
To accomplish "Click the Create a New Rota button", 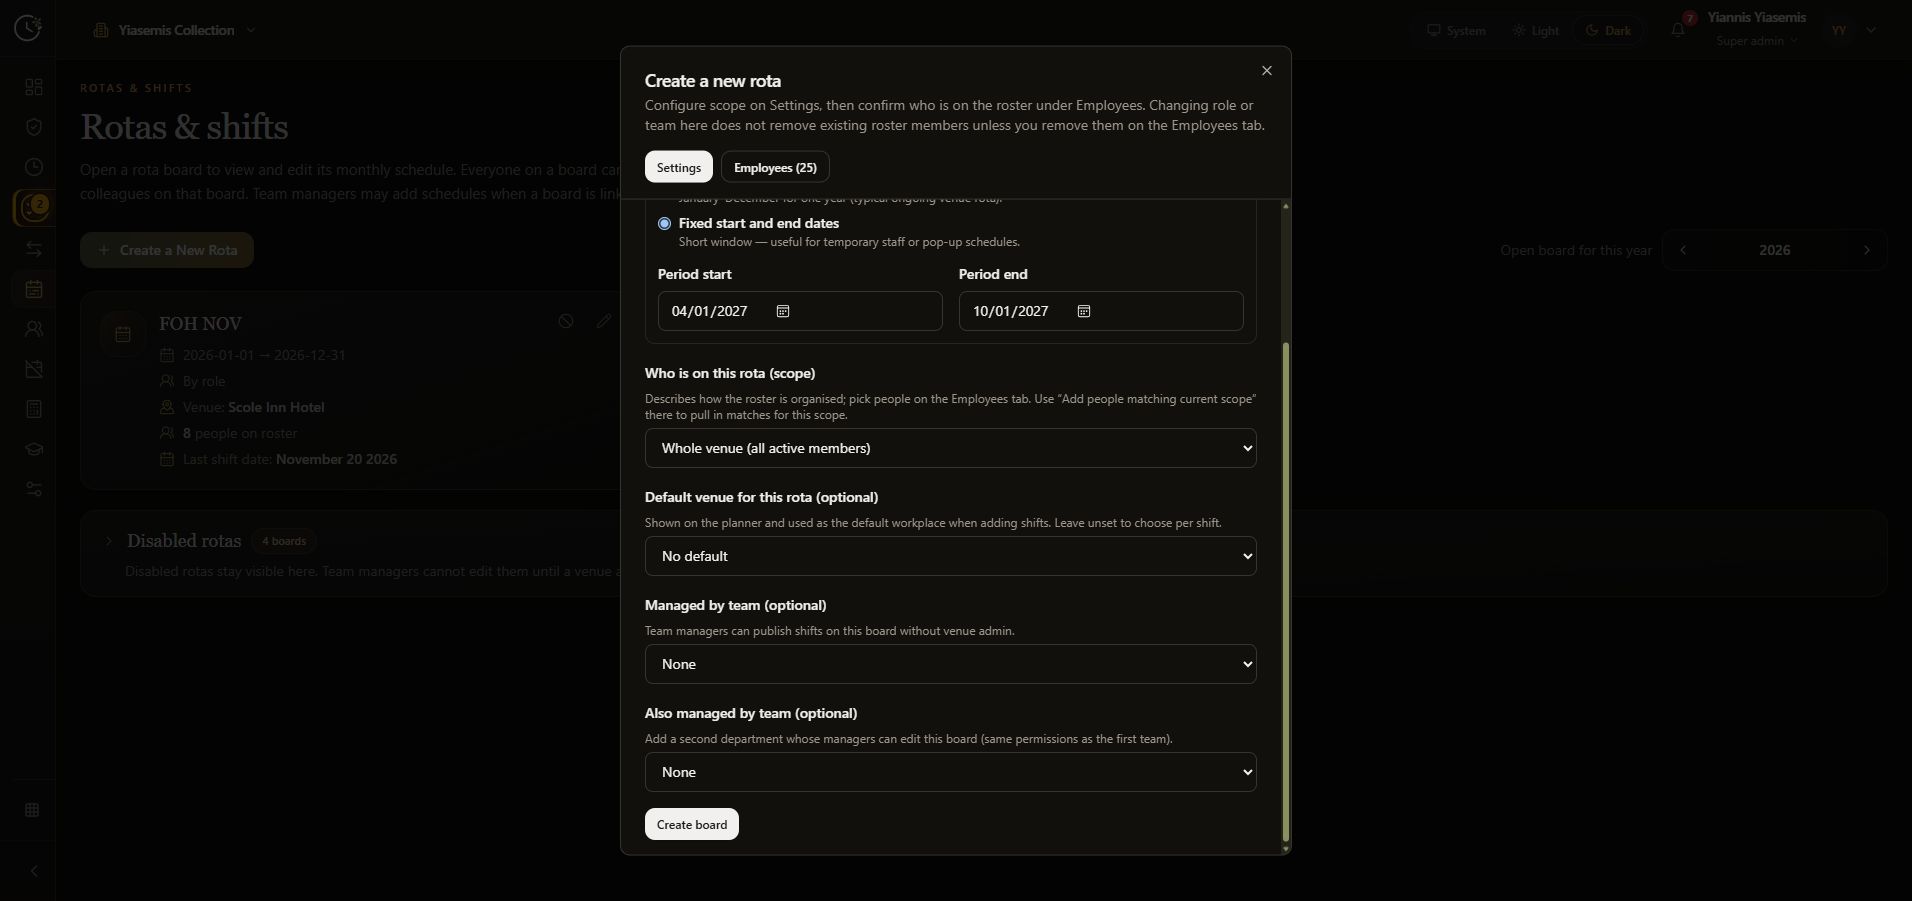I will [x=167, y=250].
